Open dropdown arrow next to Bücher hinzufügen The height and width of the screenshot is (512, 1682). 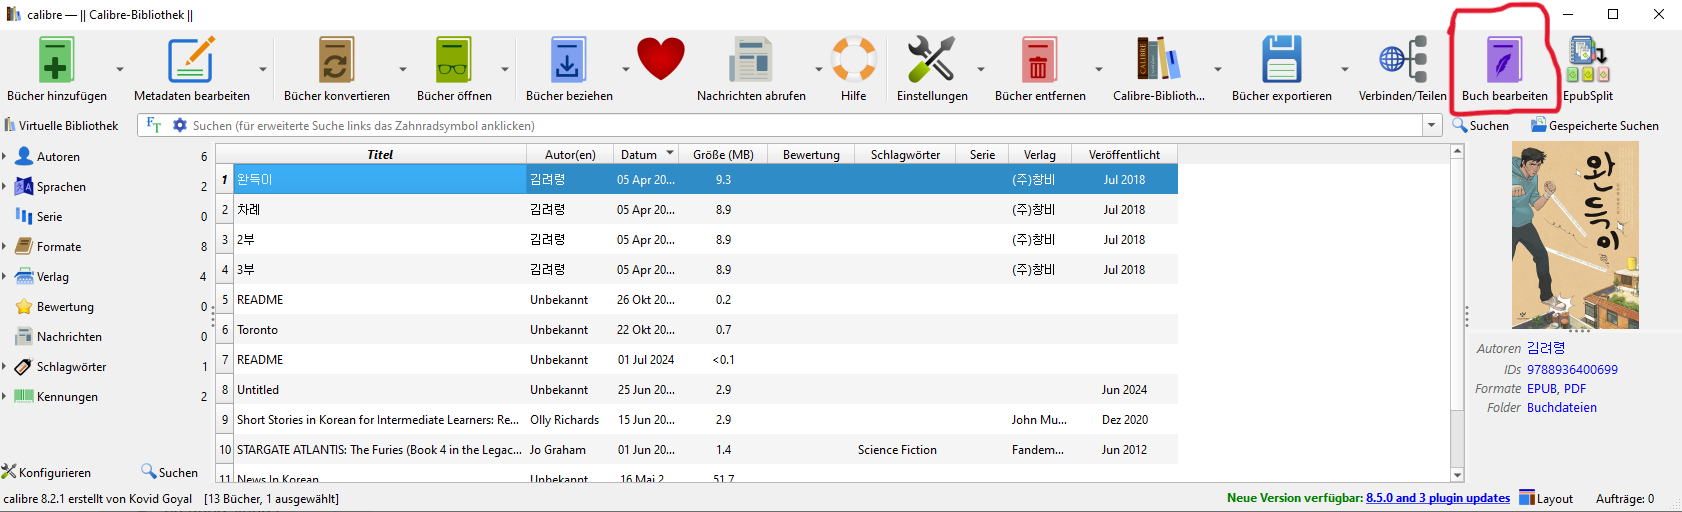pos(120,69)
